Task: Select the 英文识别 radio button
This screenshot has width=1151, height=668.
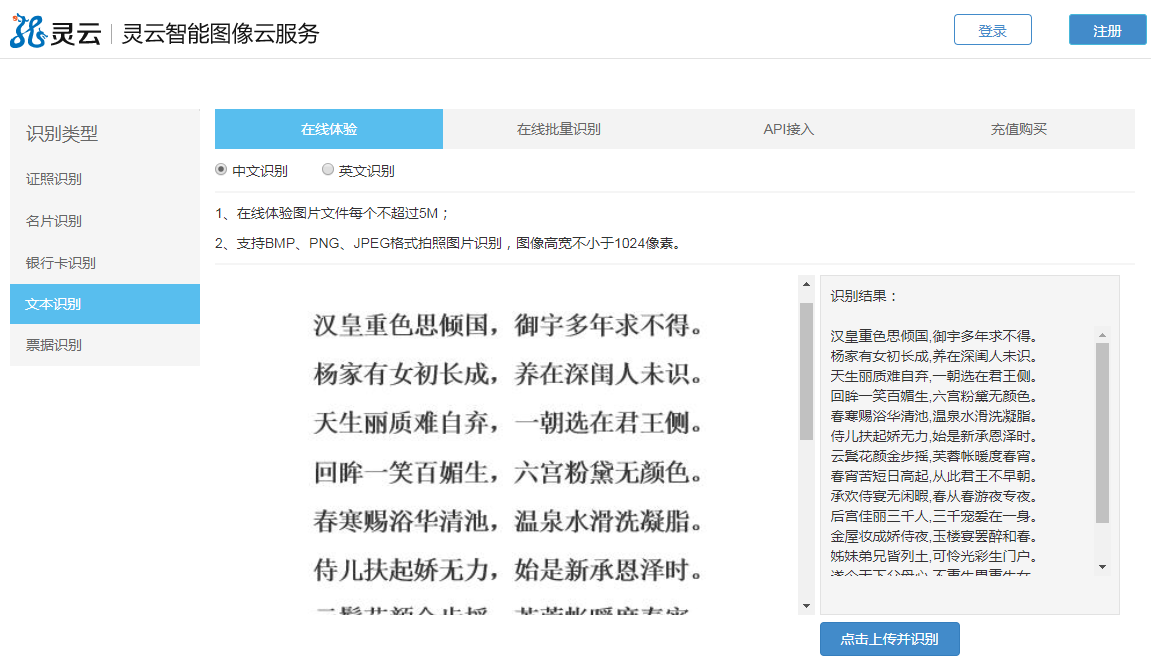Action: coord(328,170)
